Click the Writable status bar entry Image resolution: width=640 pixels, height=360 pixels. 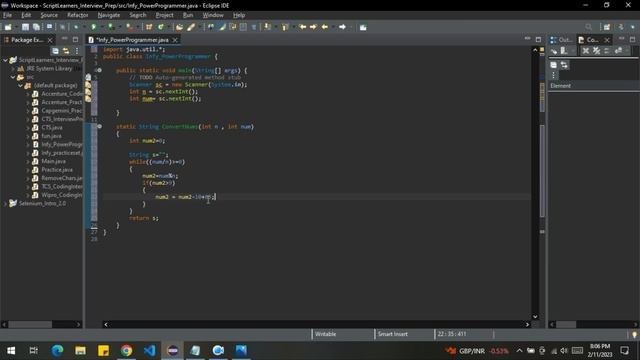point(325,334)
